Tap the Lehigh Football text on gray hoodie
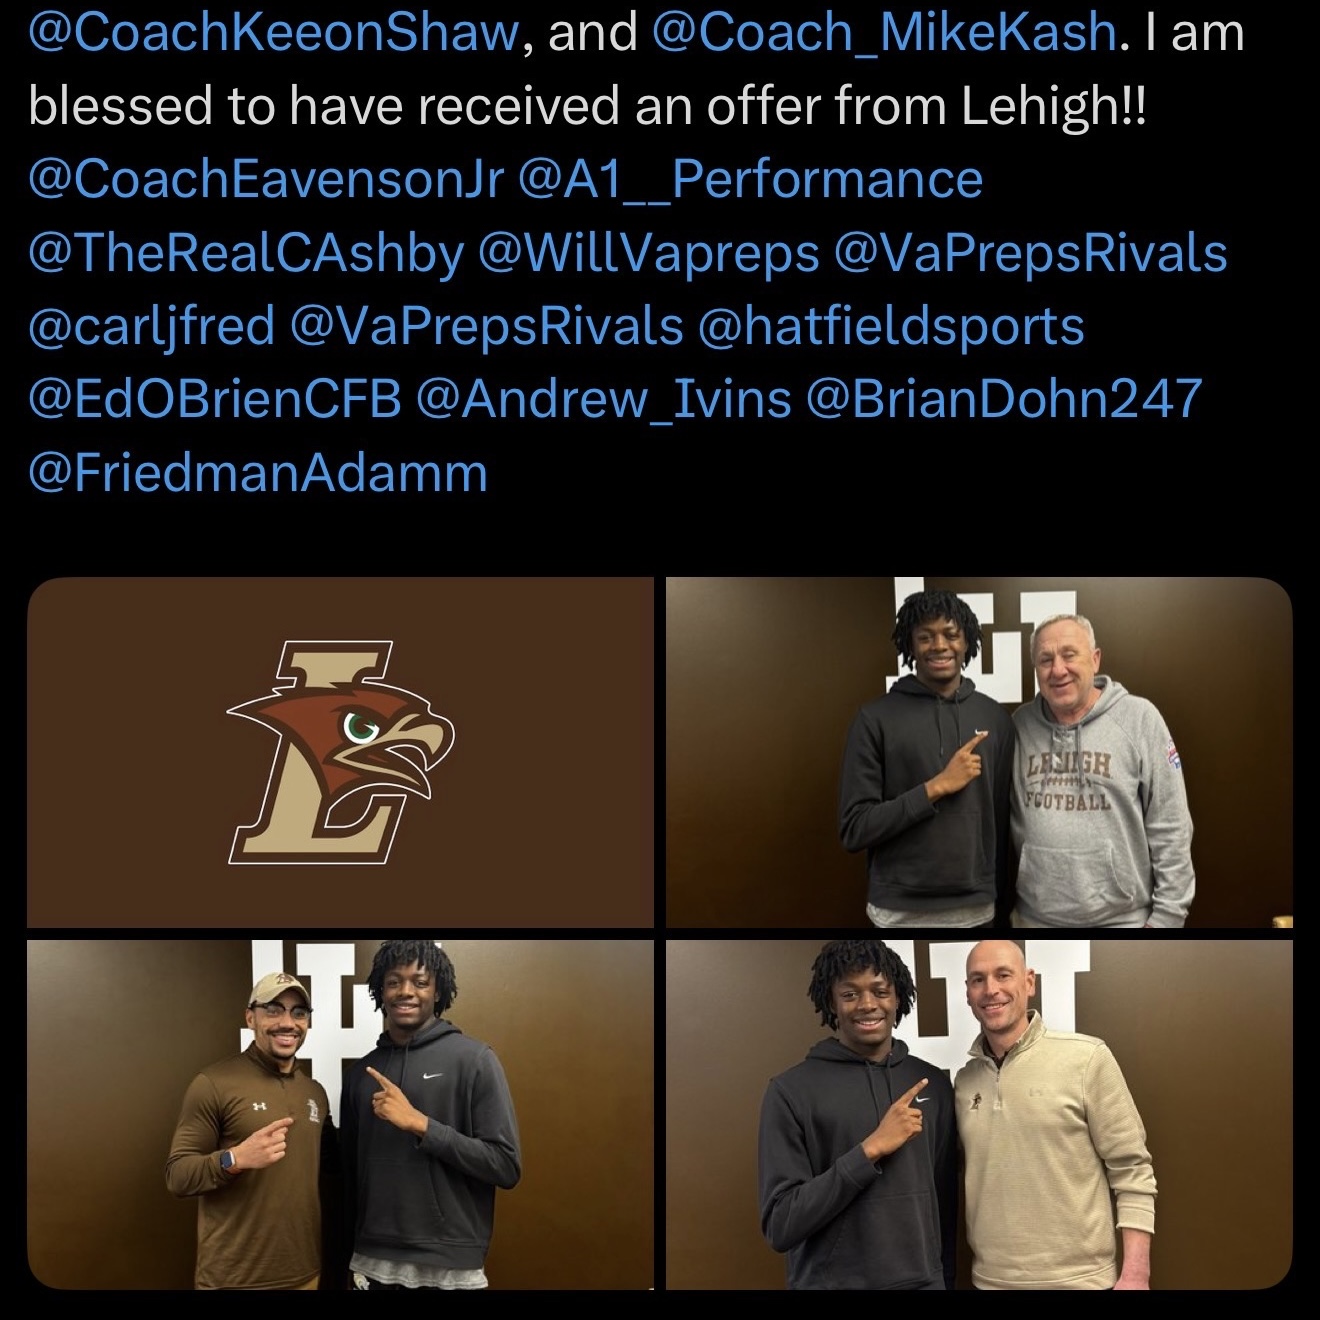Screen dimensions: 1320x1320 1067,782
